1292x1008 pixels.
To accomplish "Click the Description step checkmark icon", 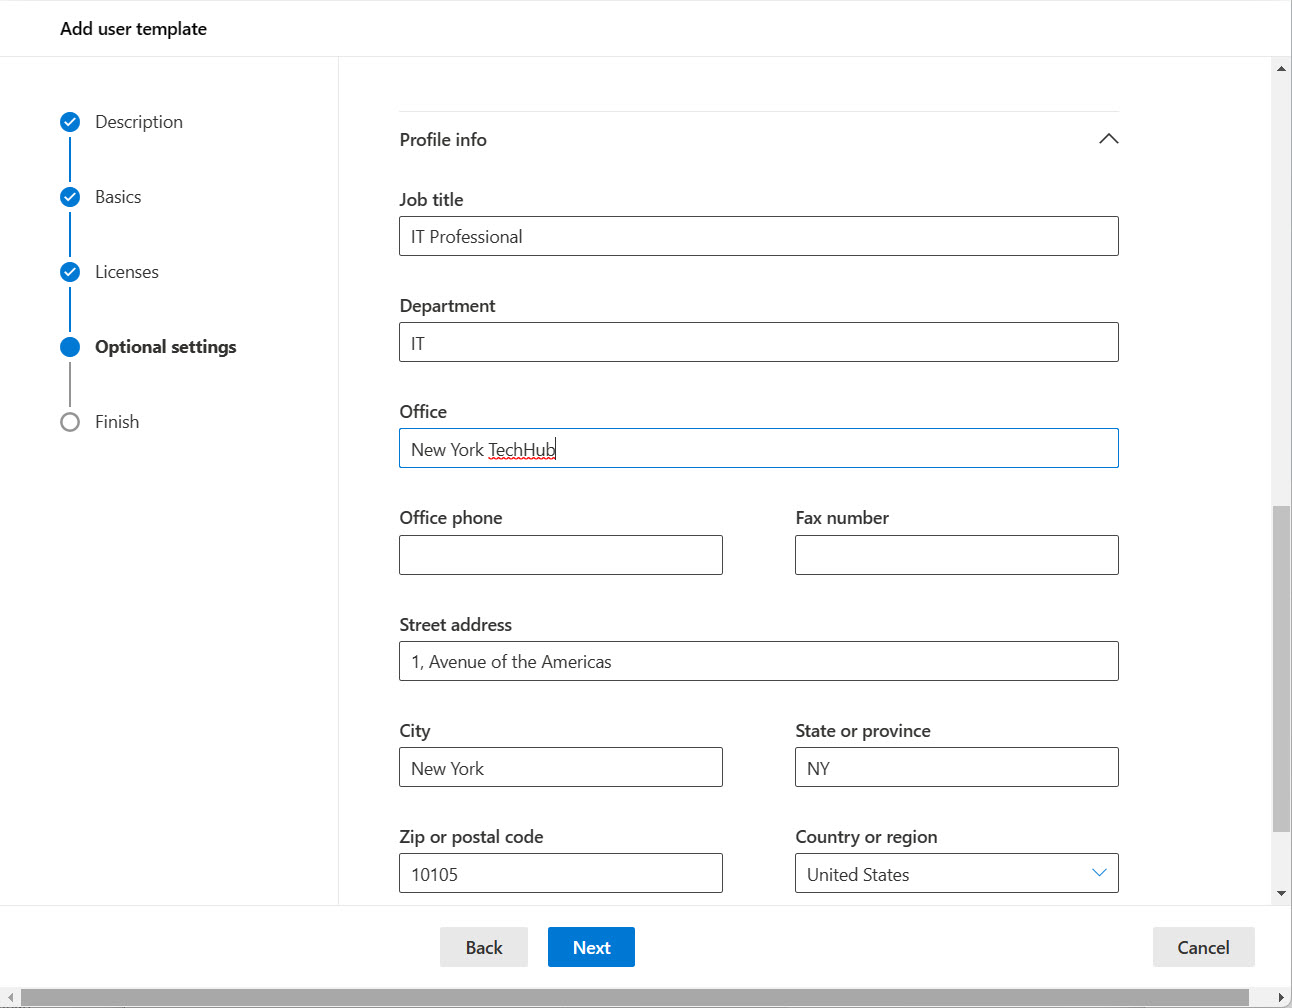I will point(69,121).
